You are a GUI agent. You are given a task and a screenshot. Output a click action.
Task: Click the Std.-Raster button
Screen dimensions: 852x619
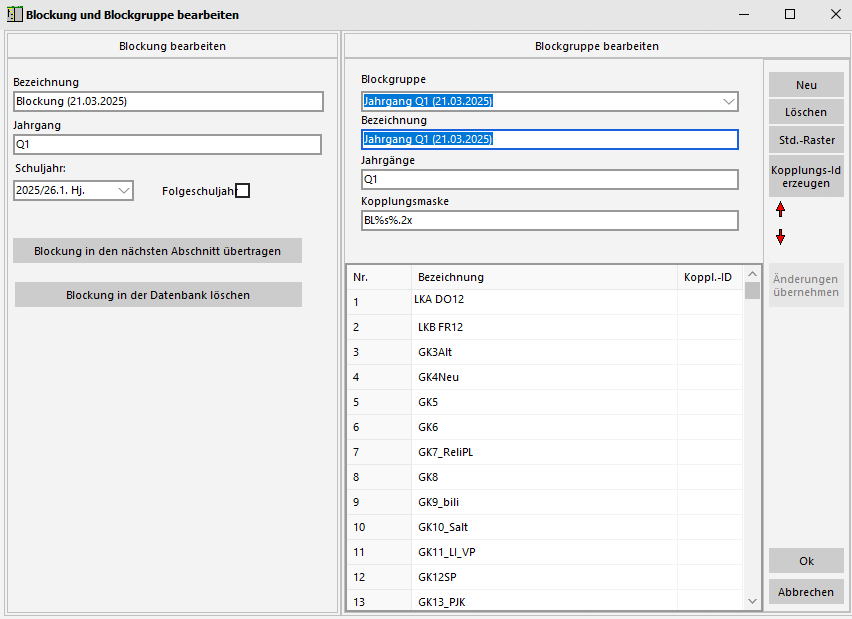pos(806,140)
